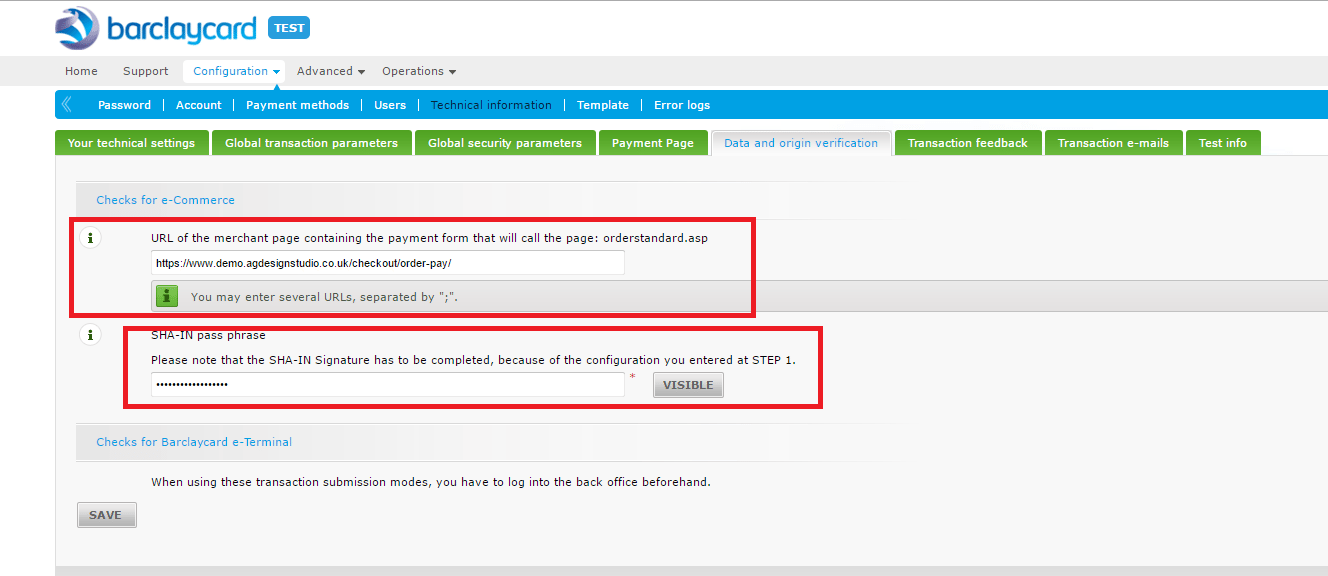1328x576 pixels.
Task: Click the merchant page URL input field
Action: (x=388, y=263)
